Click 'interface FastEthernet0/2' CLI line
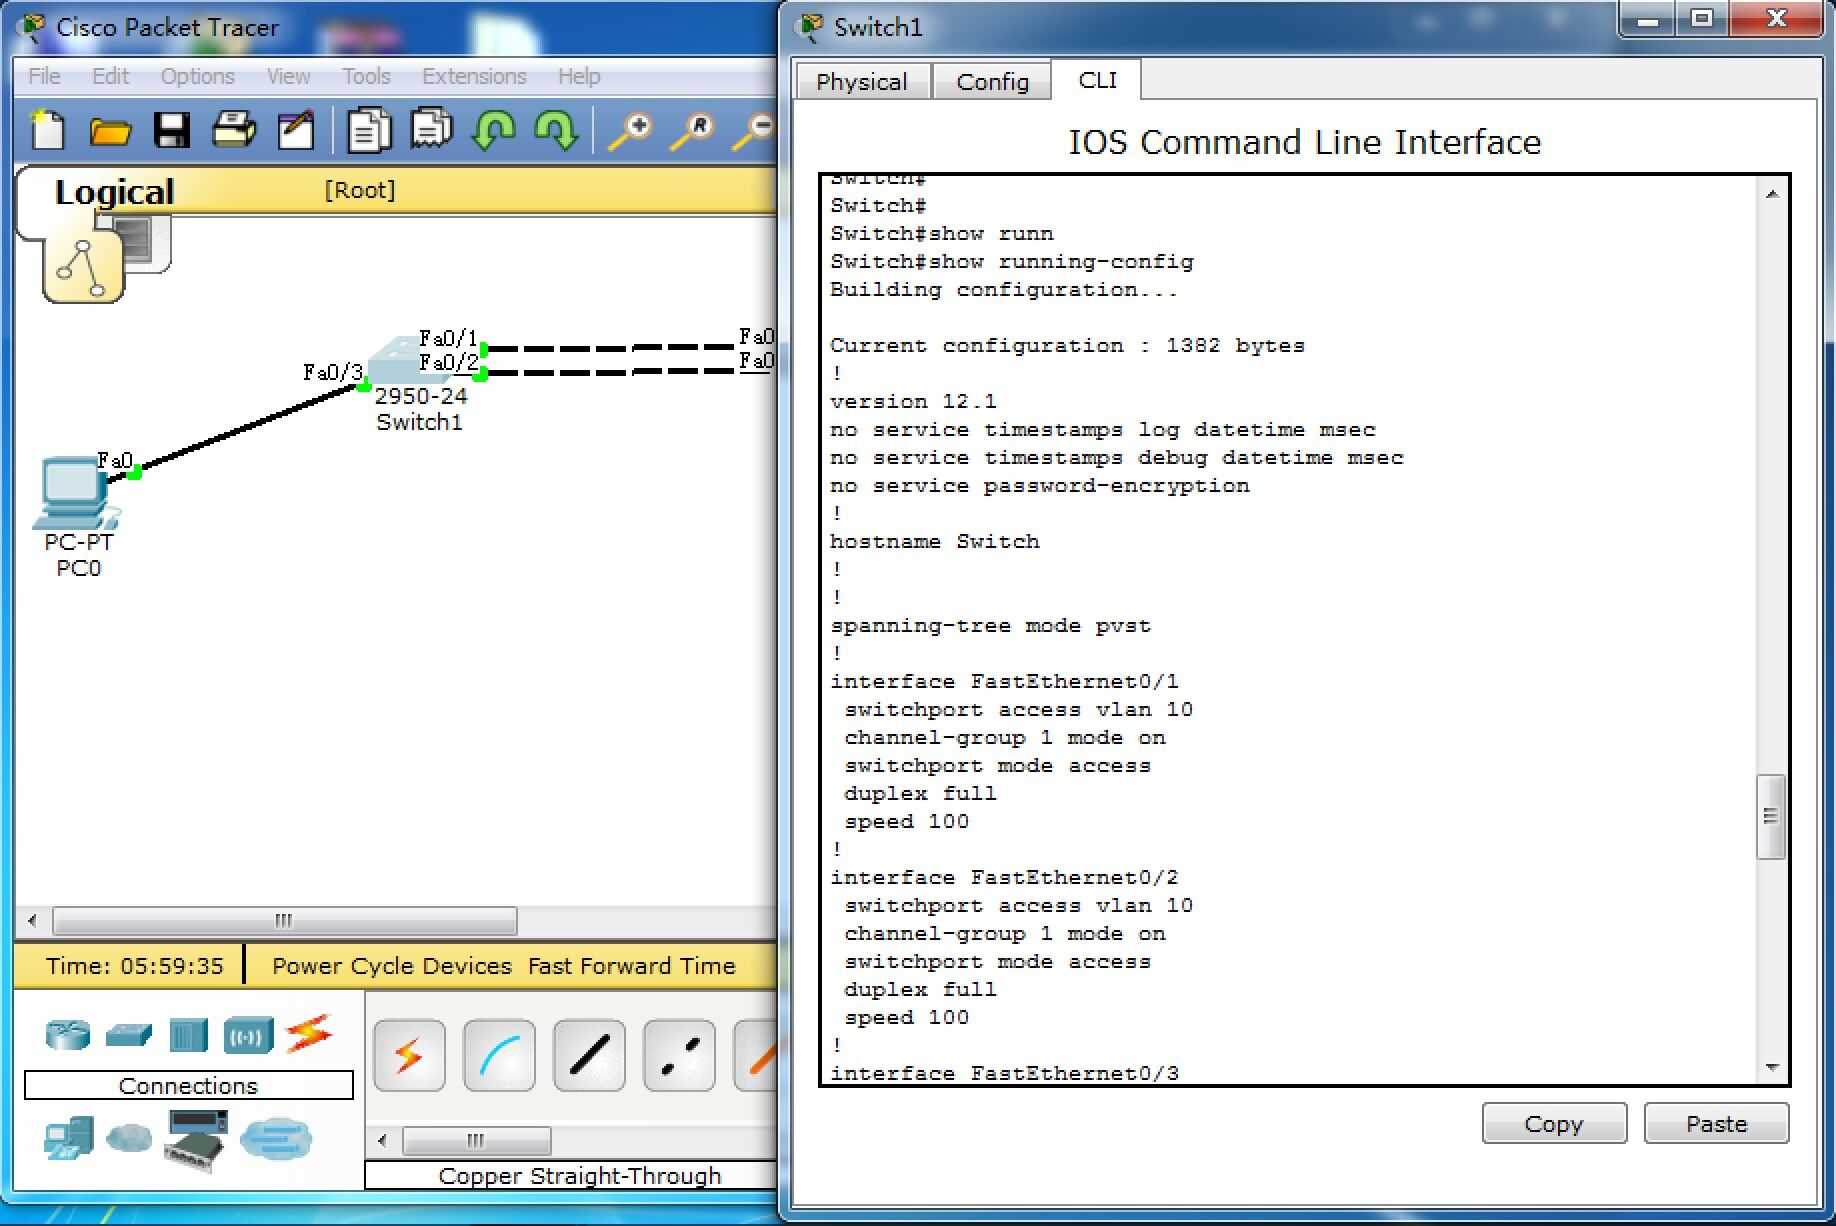 point(1004,877)
